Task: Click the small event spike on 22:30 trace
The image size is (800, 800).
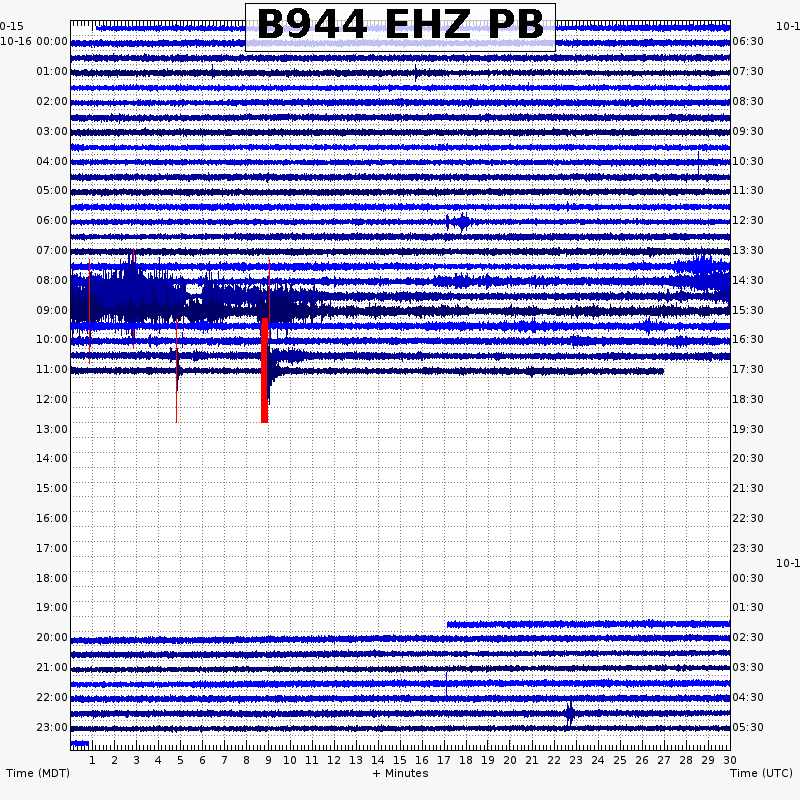Action: [570, 713]
